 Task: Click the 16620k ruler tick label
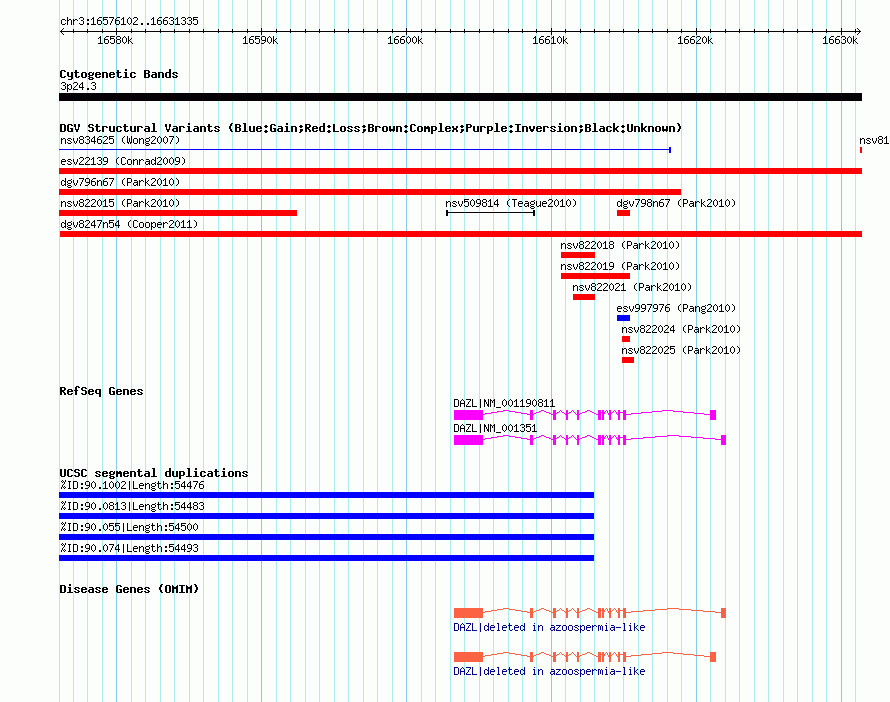pos(695,40)
